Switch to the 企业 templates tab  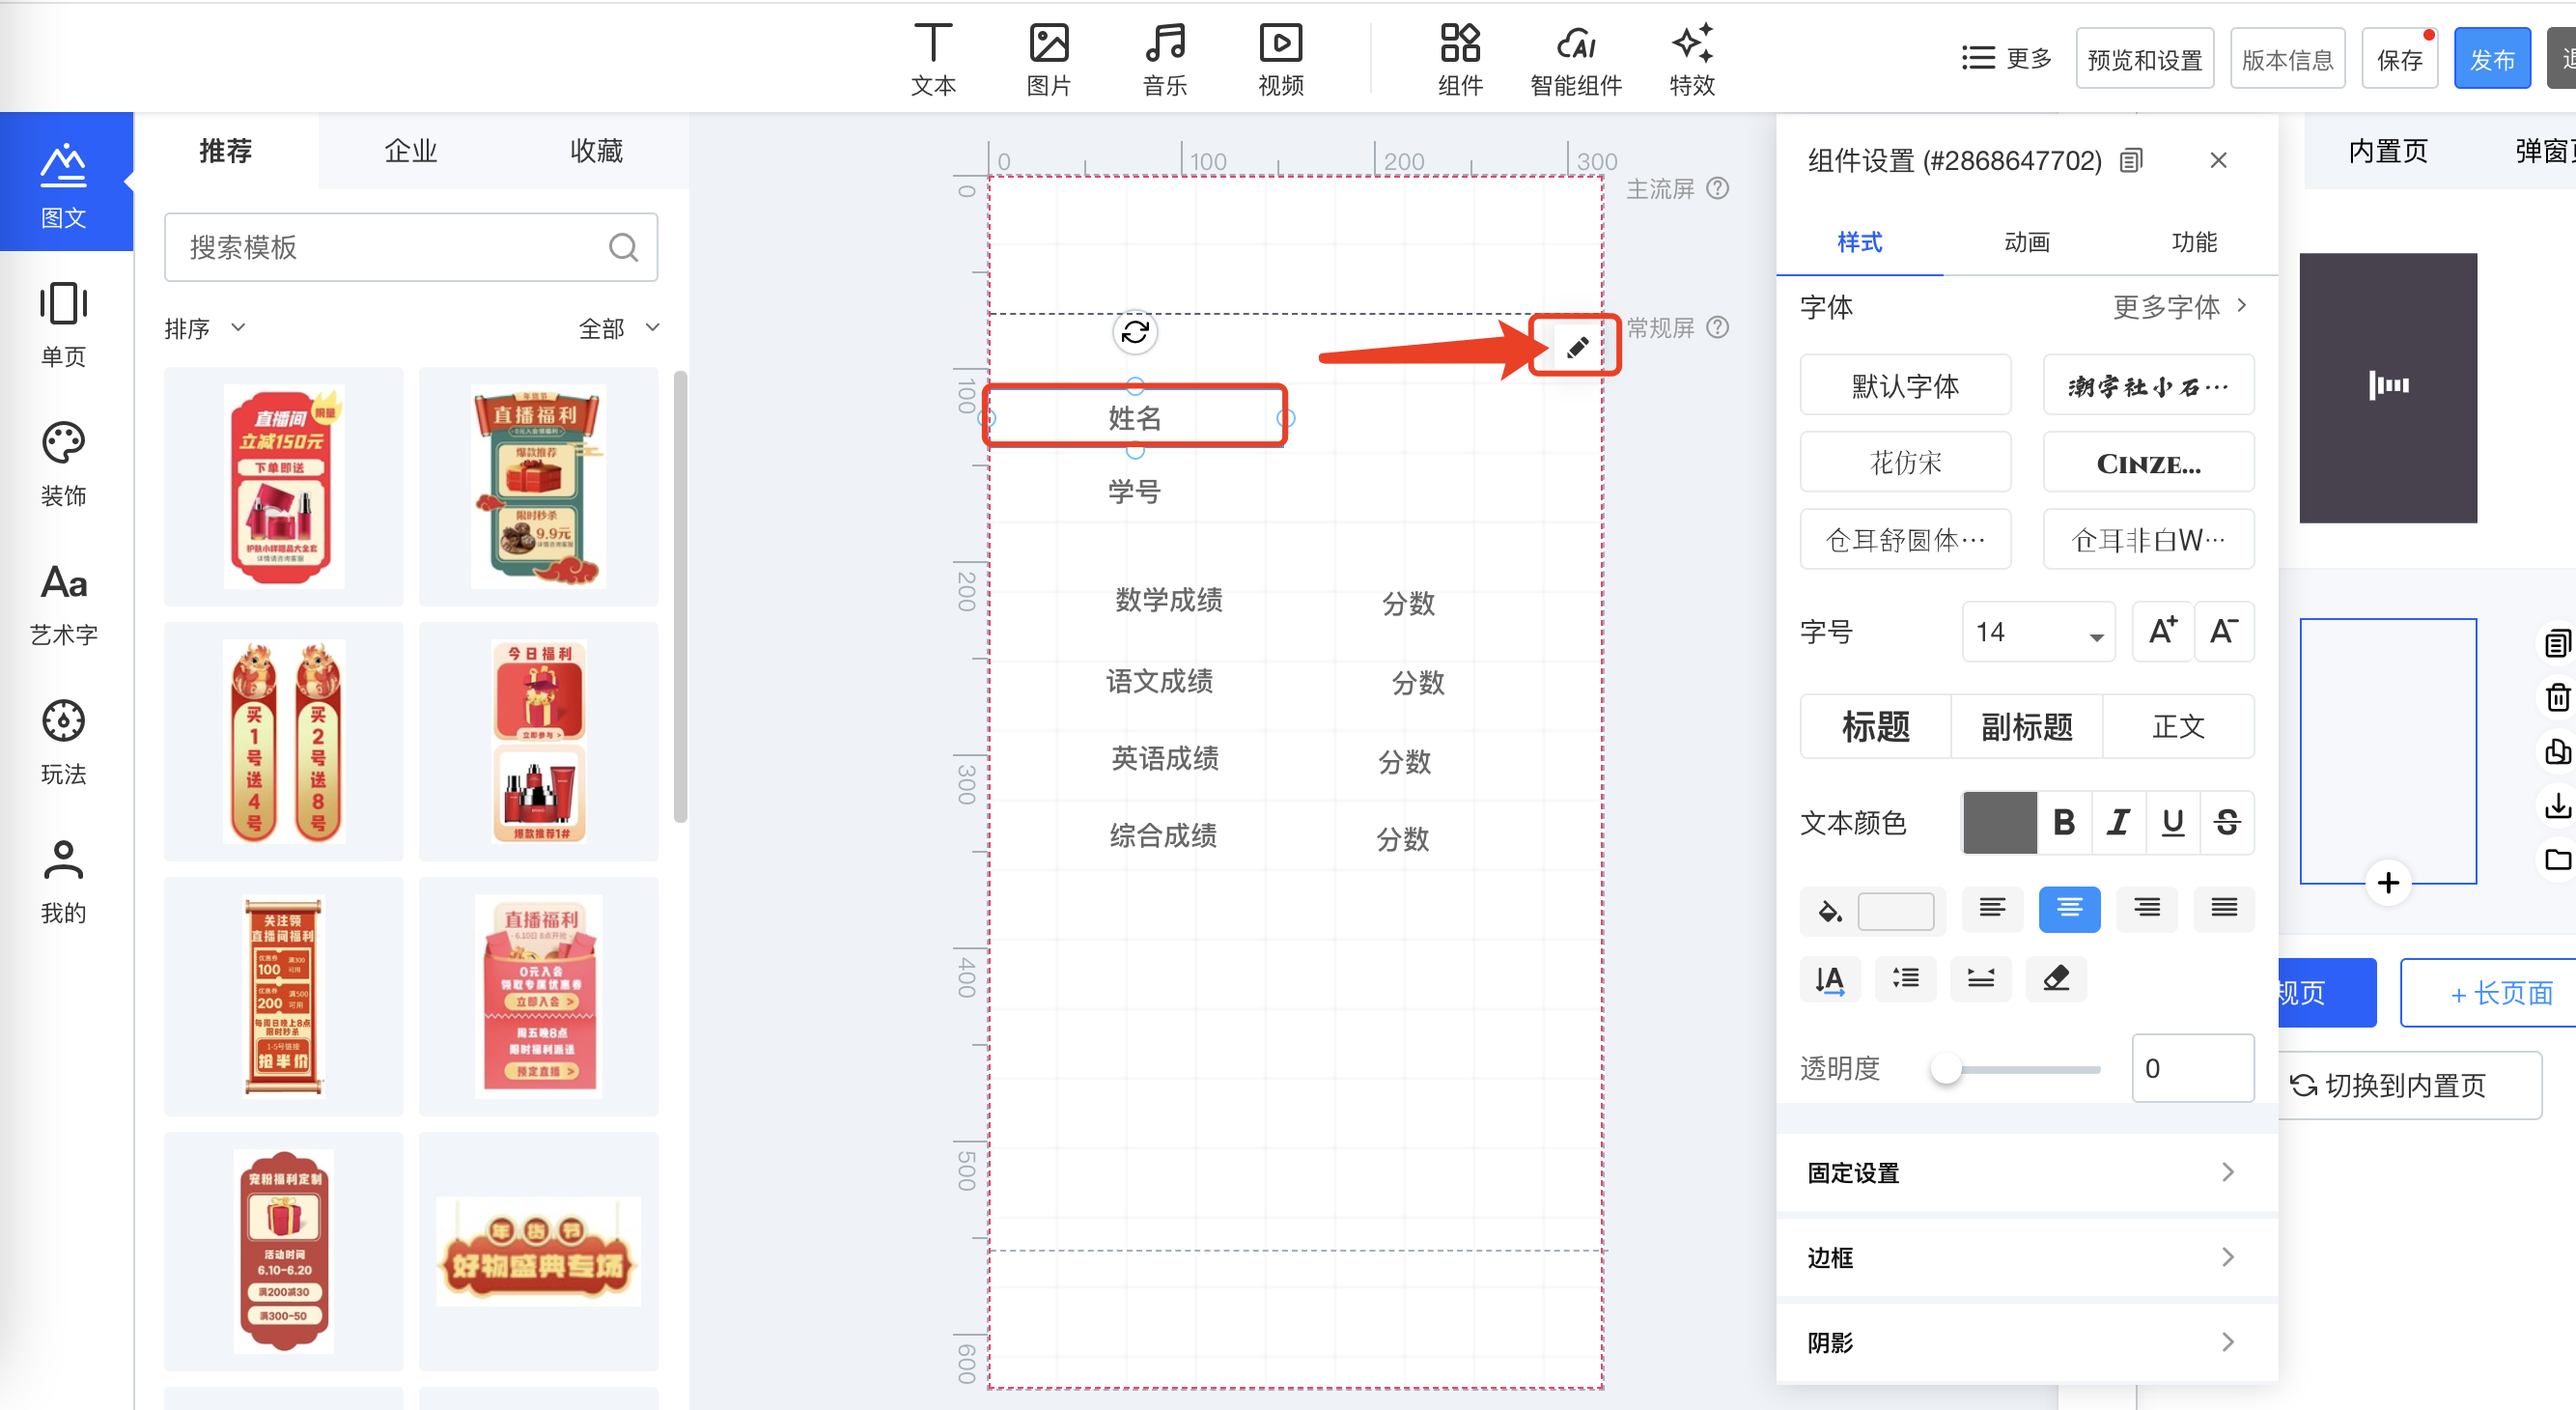click(410, 151)
